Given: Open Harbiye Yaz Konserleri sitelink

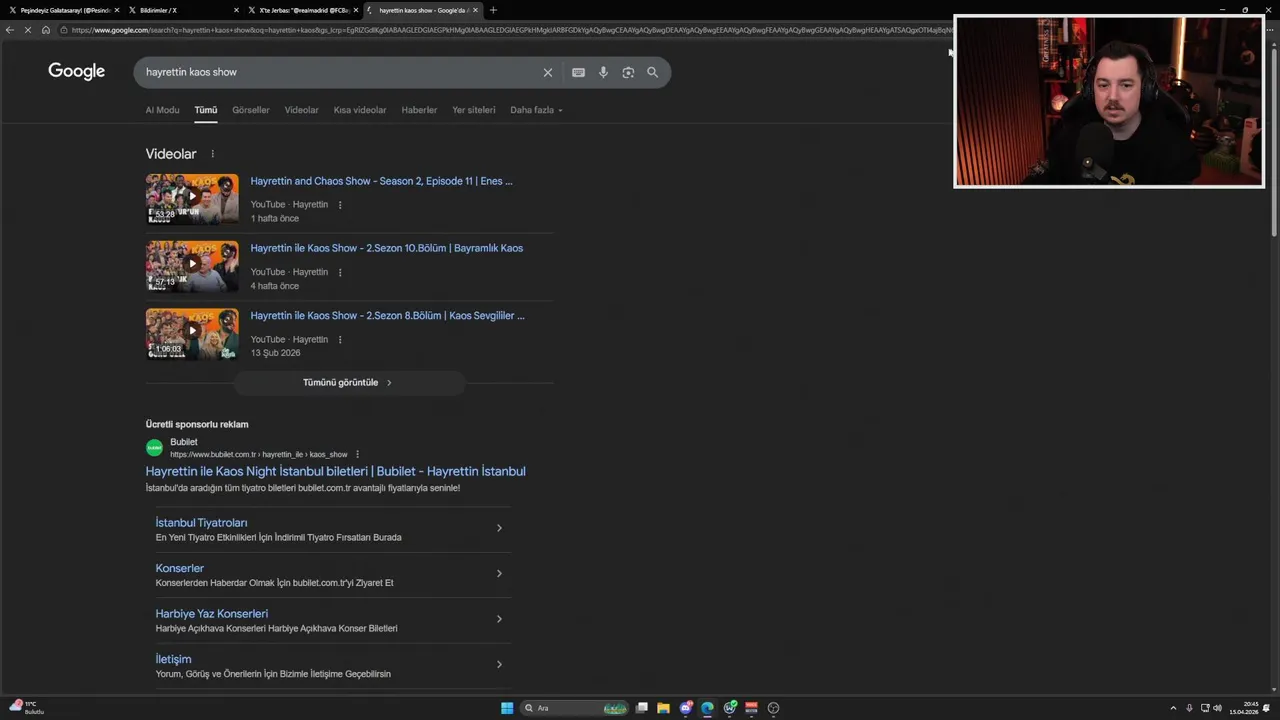Looking at the screenshot, I should (x=212, y=614).
